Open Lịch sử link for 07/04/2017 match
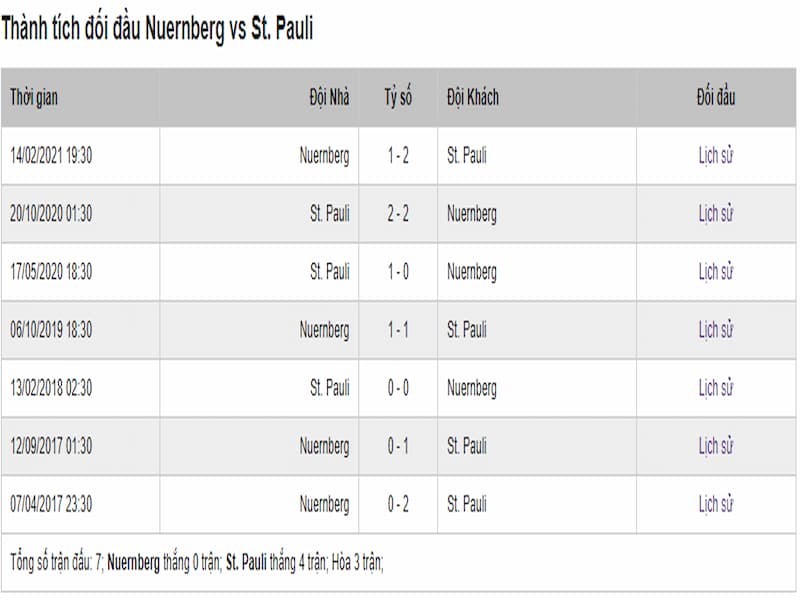Image resolution: width=800 pixels, height=600 pixels. tap(716, 505)
